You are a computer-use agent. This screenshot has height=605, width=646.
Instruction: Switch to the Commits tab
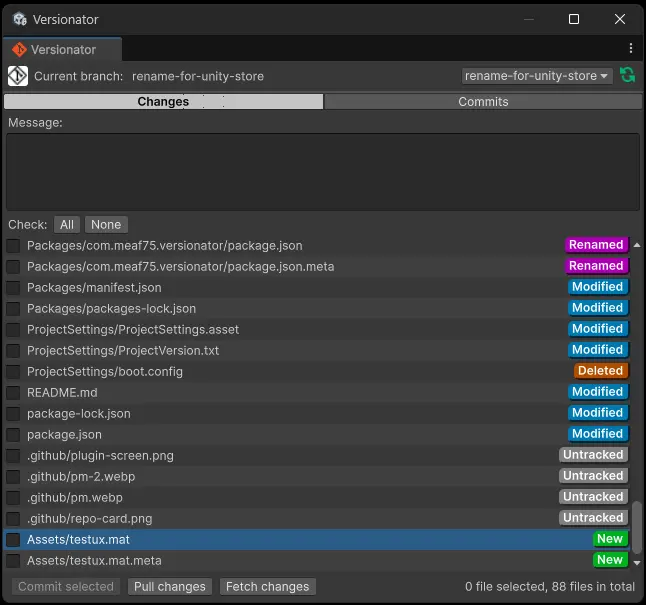click(483, 102)
